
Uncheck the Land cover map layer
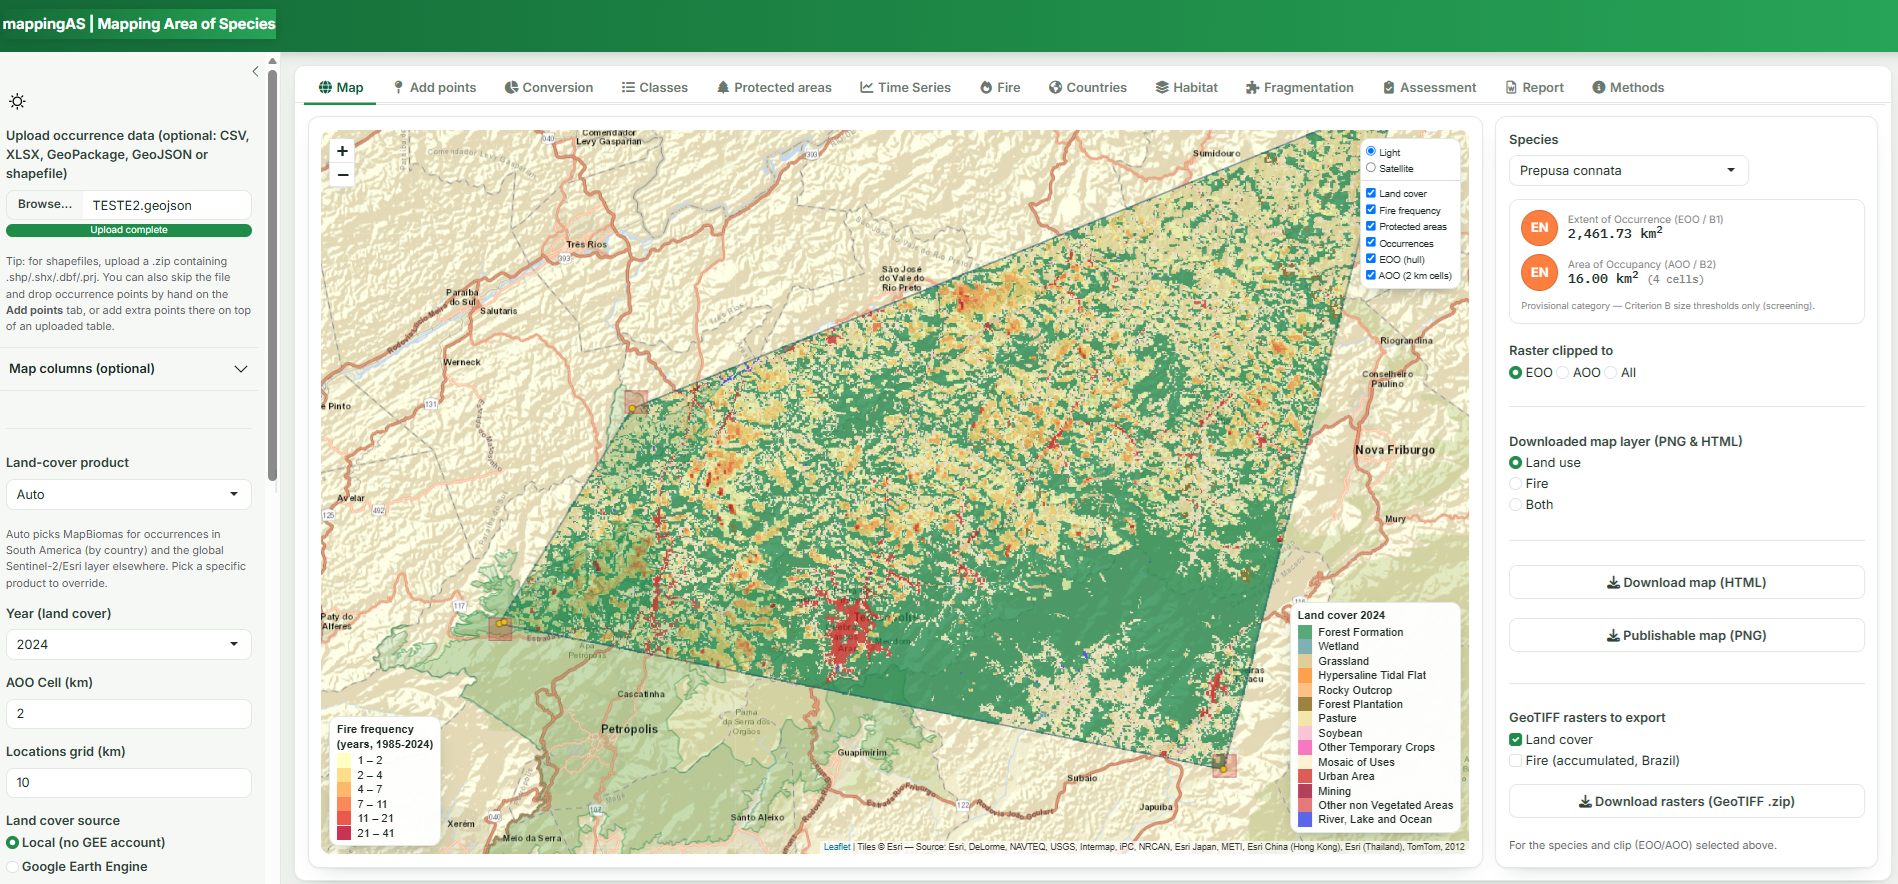1371,193
